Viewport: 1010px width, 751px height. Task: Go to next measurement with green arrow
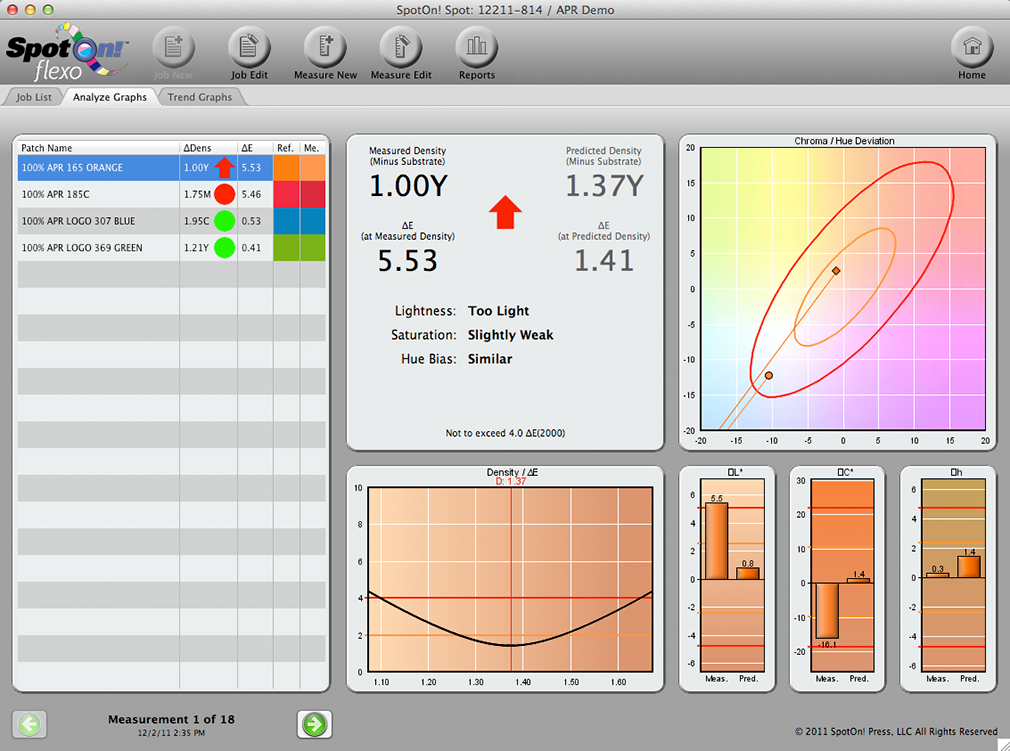pyautogui.click(x=315, y=725)
